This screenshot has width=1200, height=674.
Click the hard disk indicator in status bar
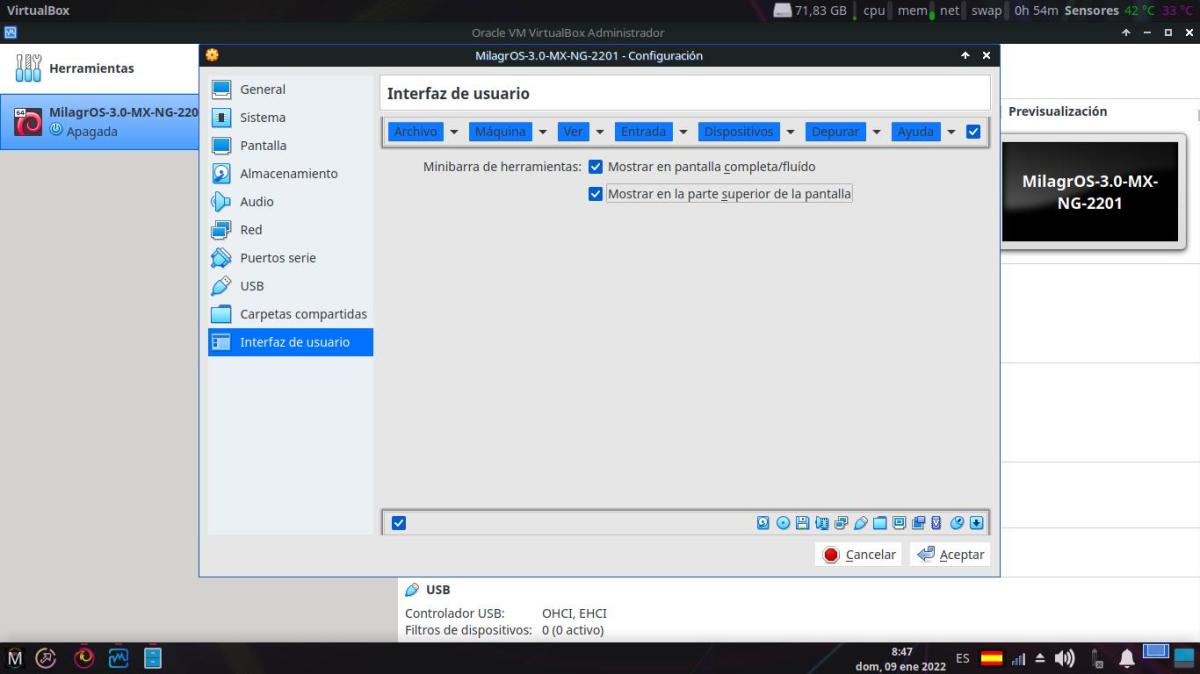click(763, 523)
